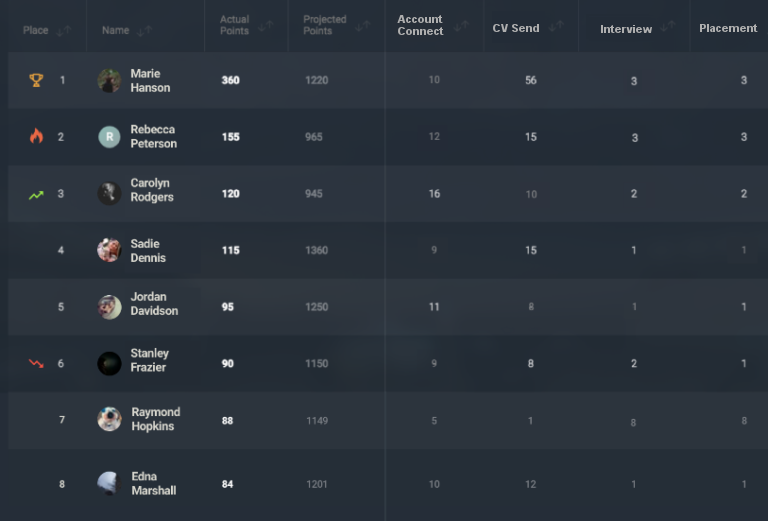This screenshot has height=521, width=768.
Task: Click Marie Hanson's CV Send value 56
Action: (x=531, y=80)
